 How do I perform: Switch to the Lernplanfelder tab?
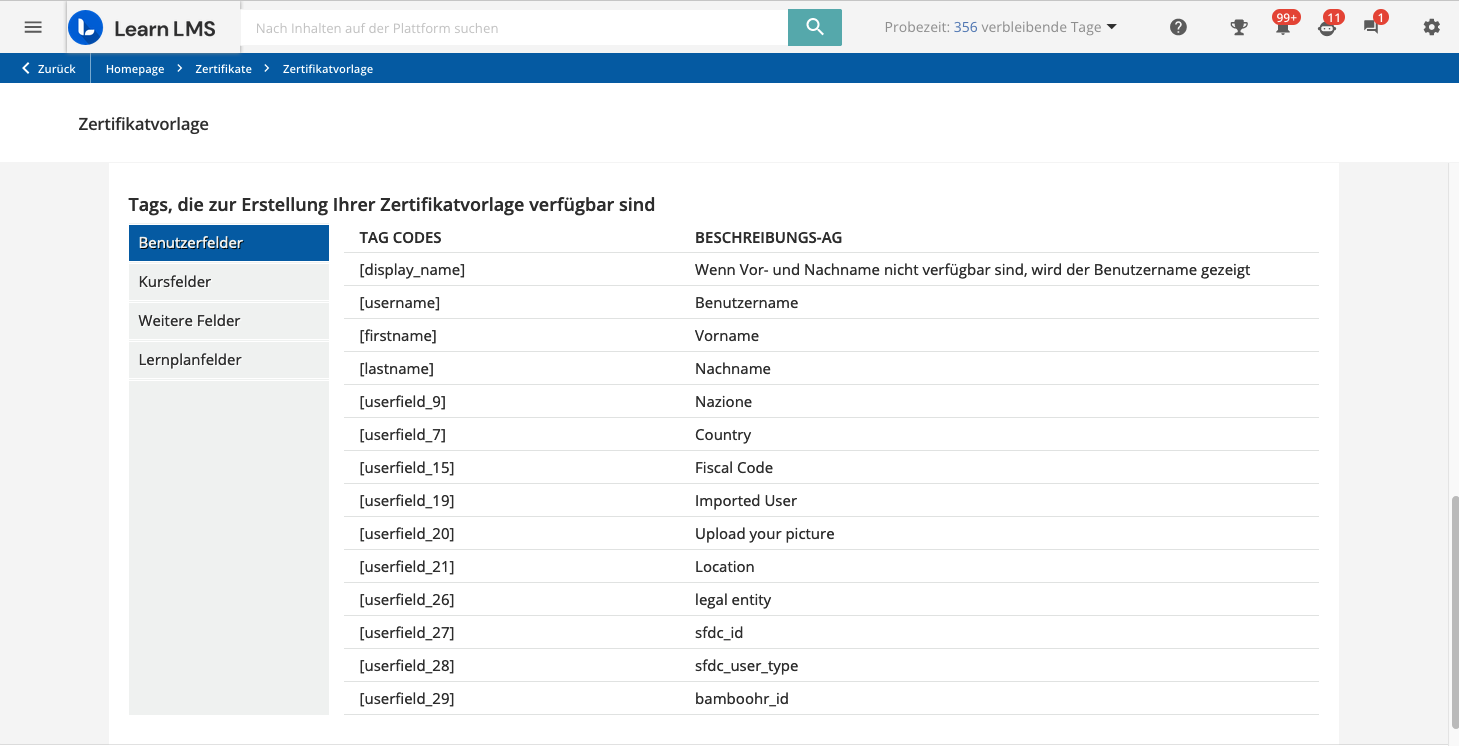pyautogui.click(x=229, y=360)
